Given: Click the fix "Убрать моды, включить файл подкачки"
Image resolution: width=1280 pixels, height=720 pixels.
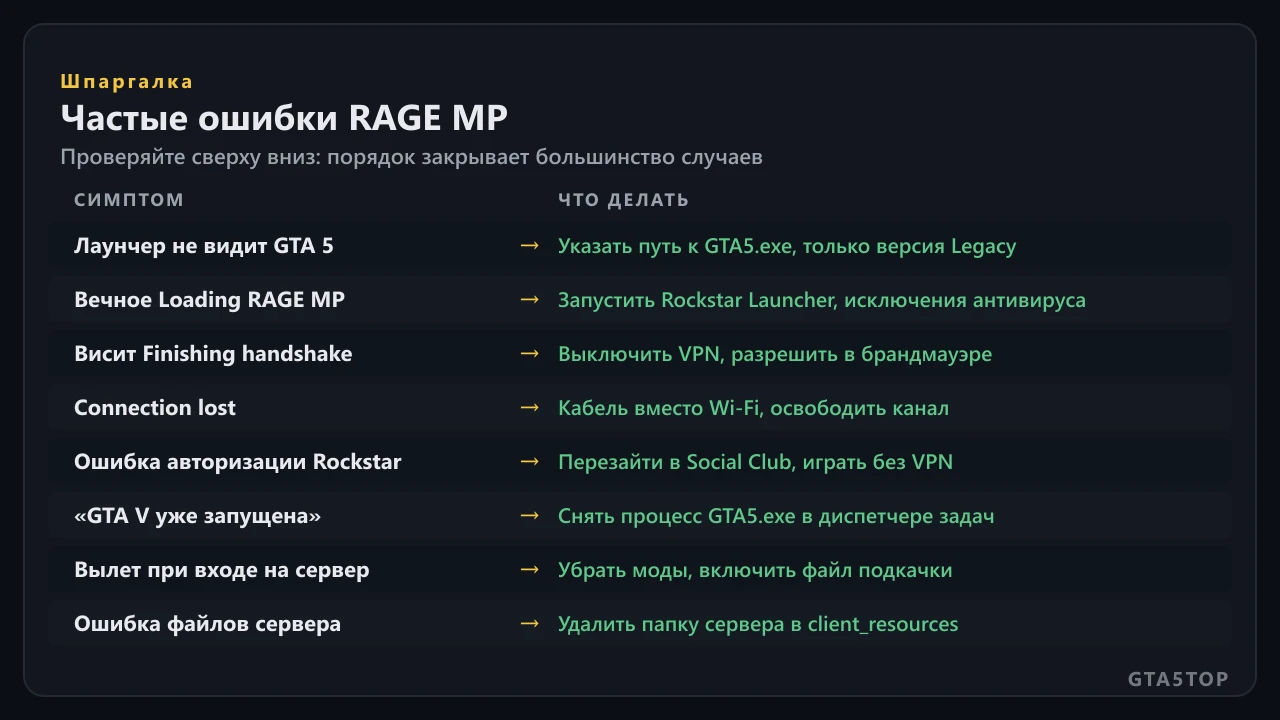Looking at the screenshot, I should coord(755,570).
